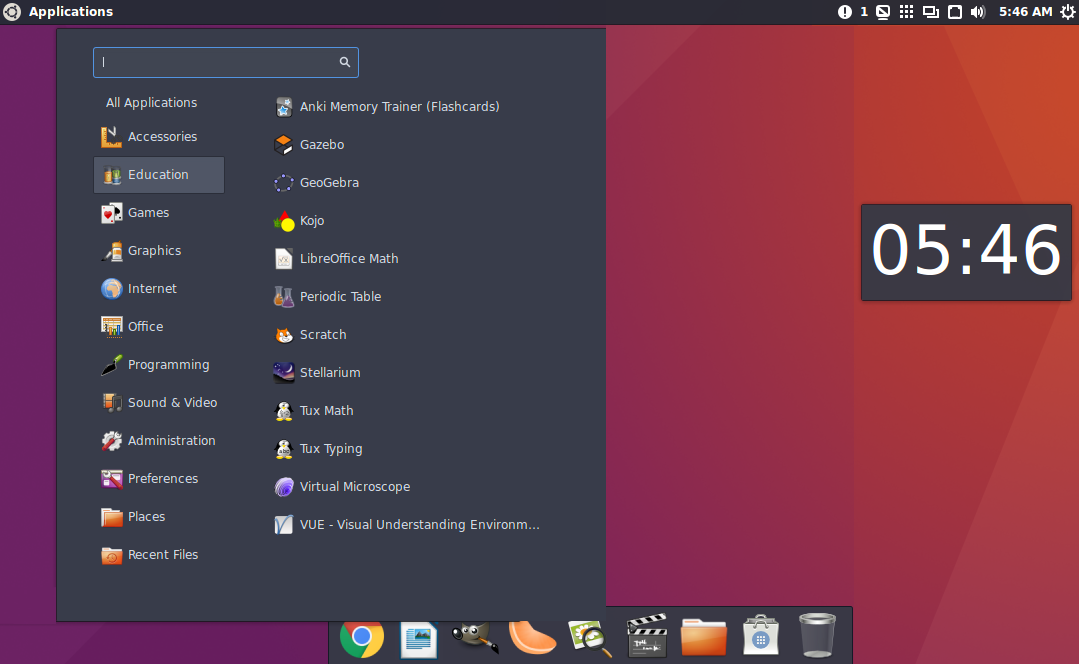This screenshot has height=664, width=1079.
Task: Show the Graphics category
Action: [x=159, y=250]
